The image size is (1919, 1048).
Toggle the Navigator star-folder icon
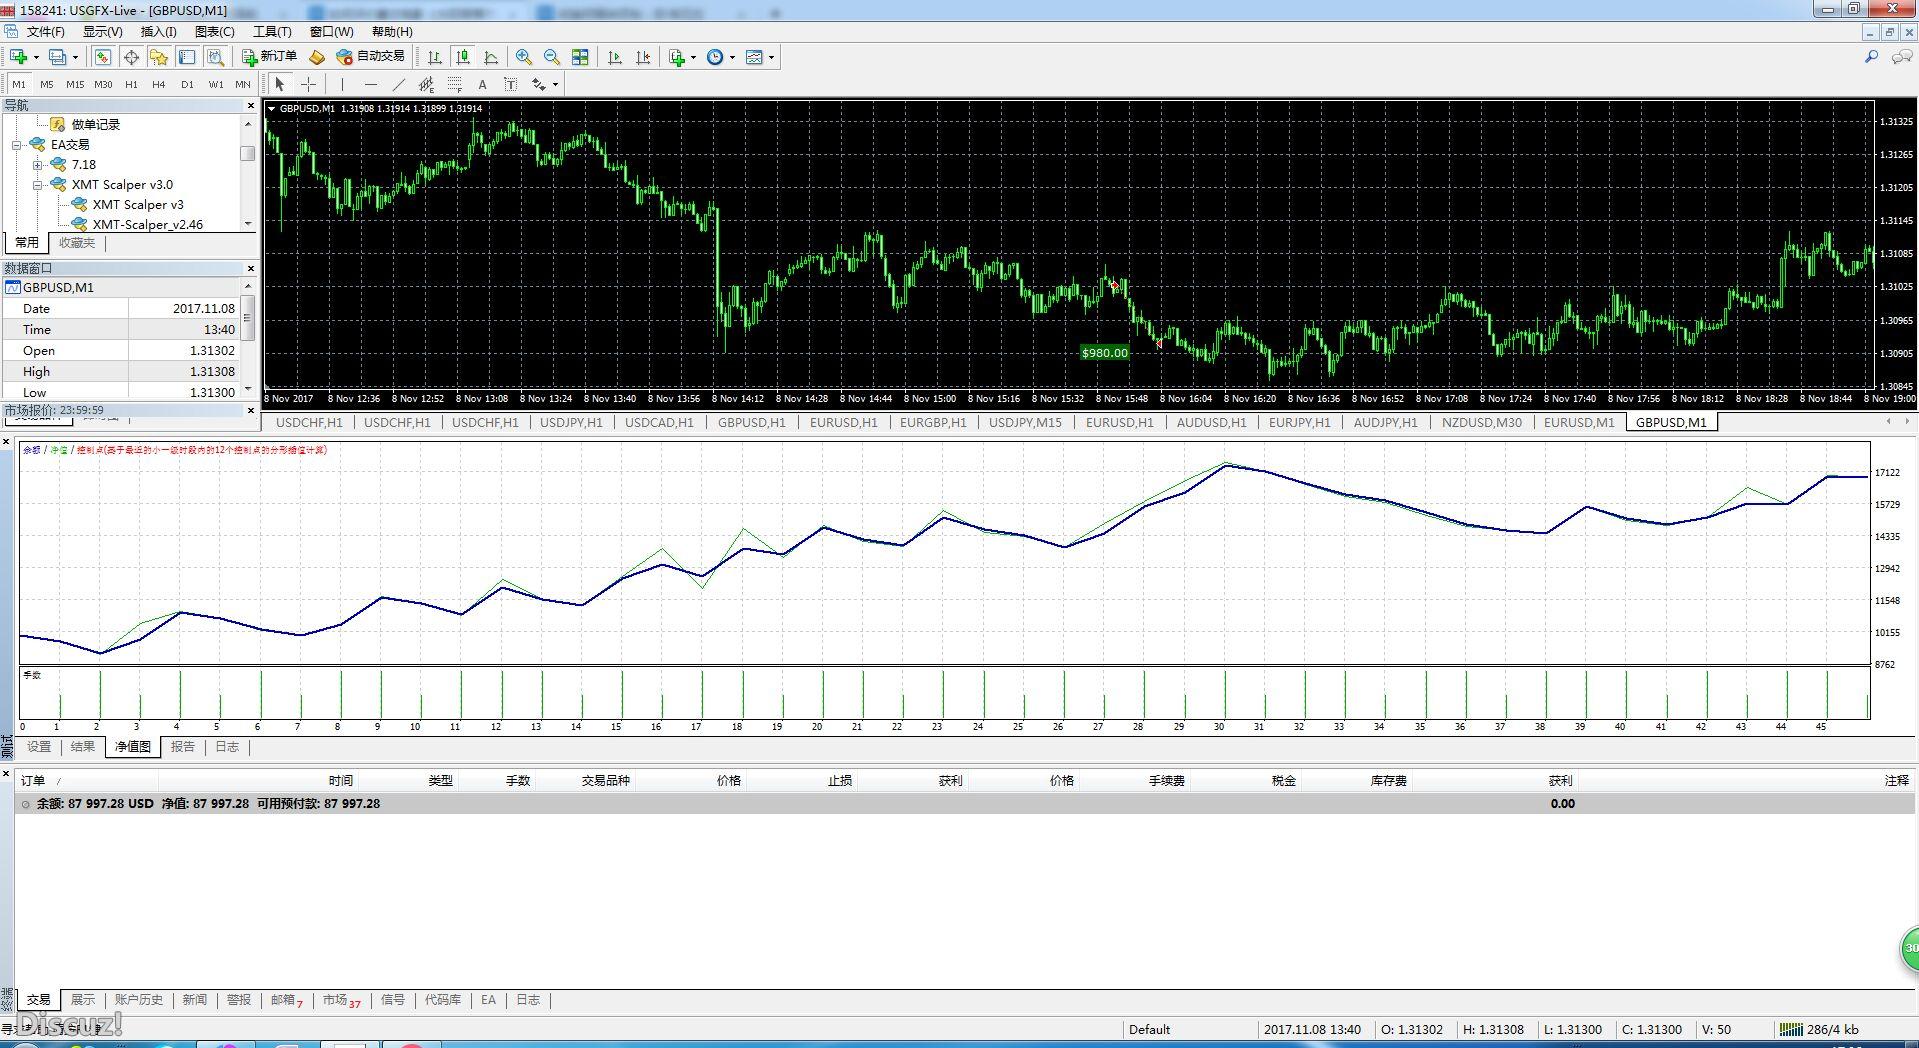tap(159, 57)
